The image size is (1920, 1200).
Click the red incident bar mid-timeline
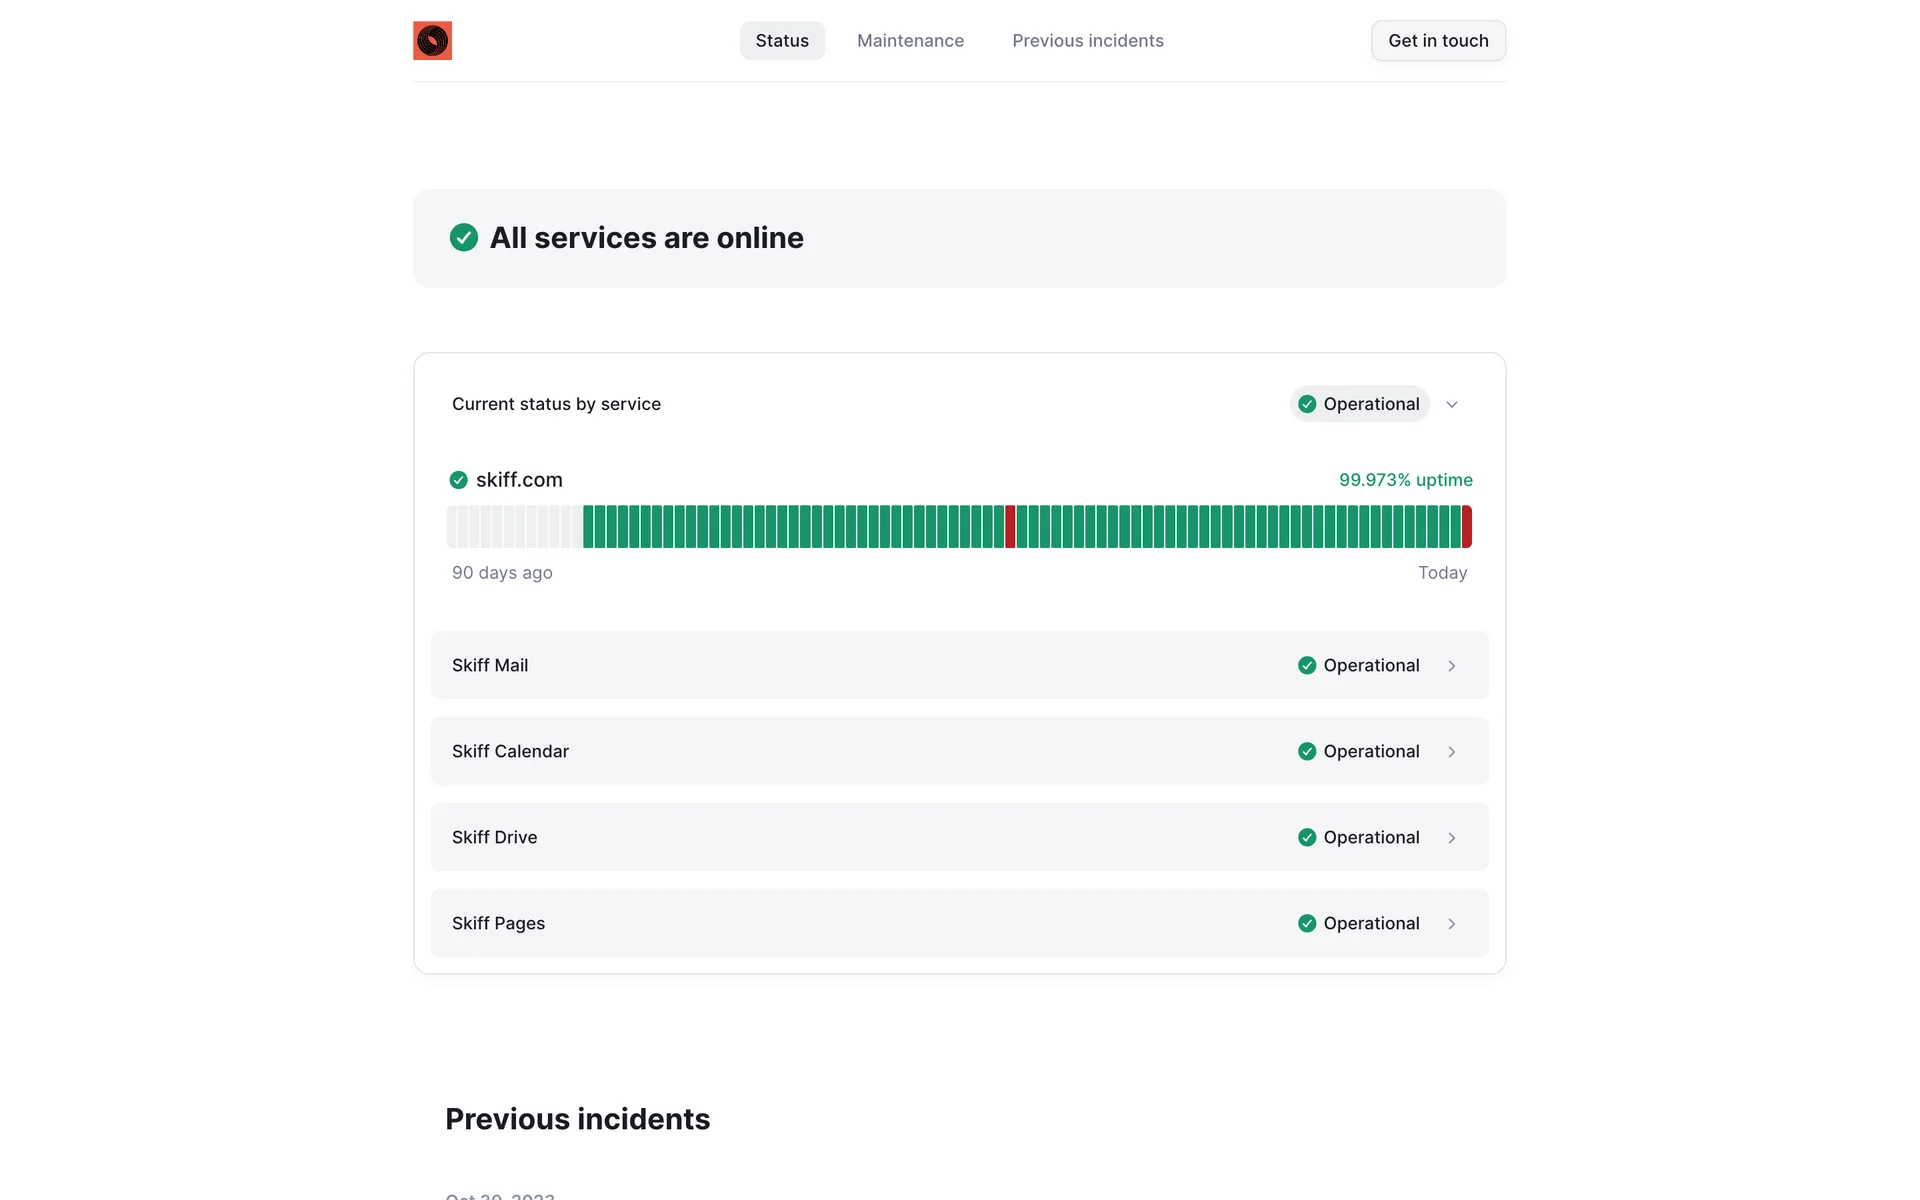pos(1010,527)
